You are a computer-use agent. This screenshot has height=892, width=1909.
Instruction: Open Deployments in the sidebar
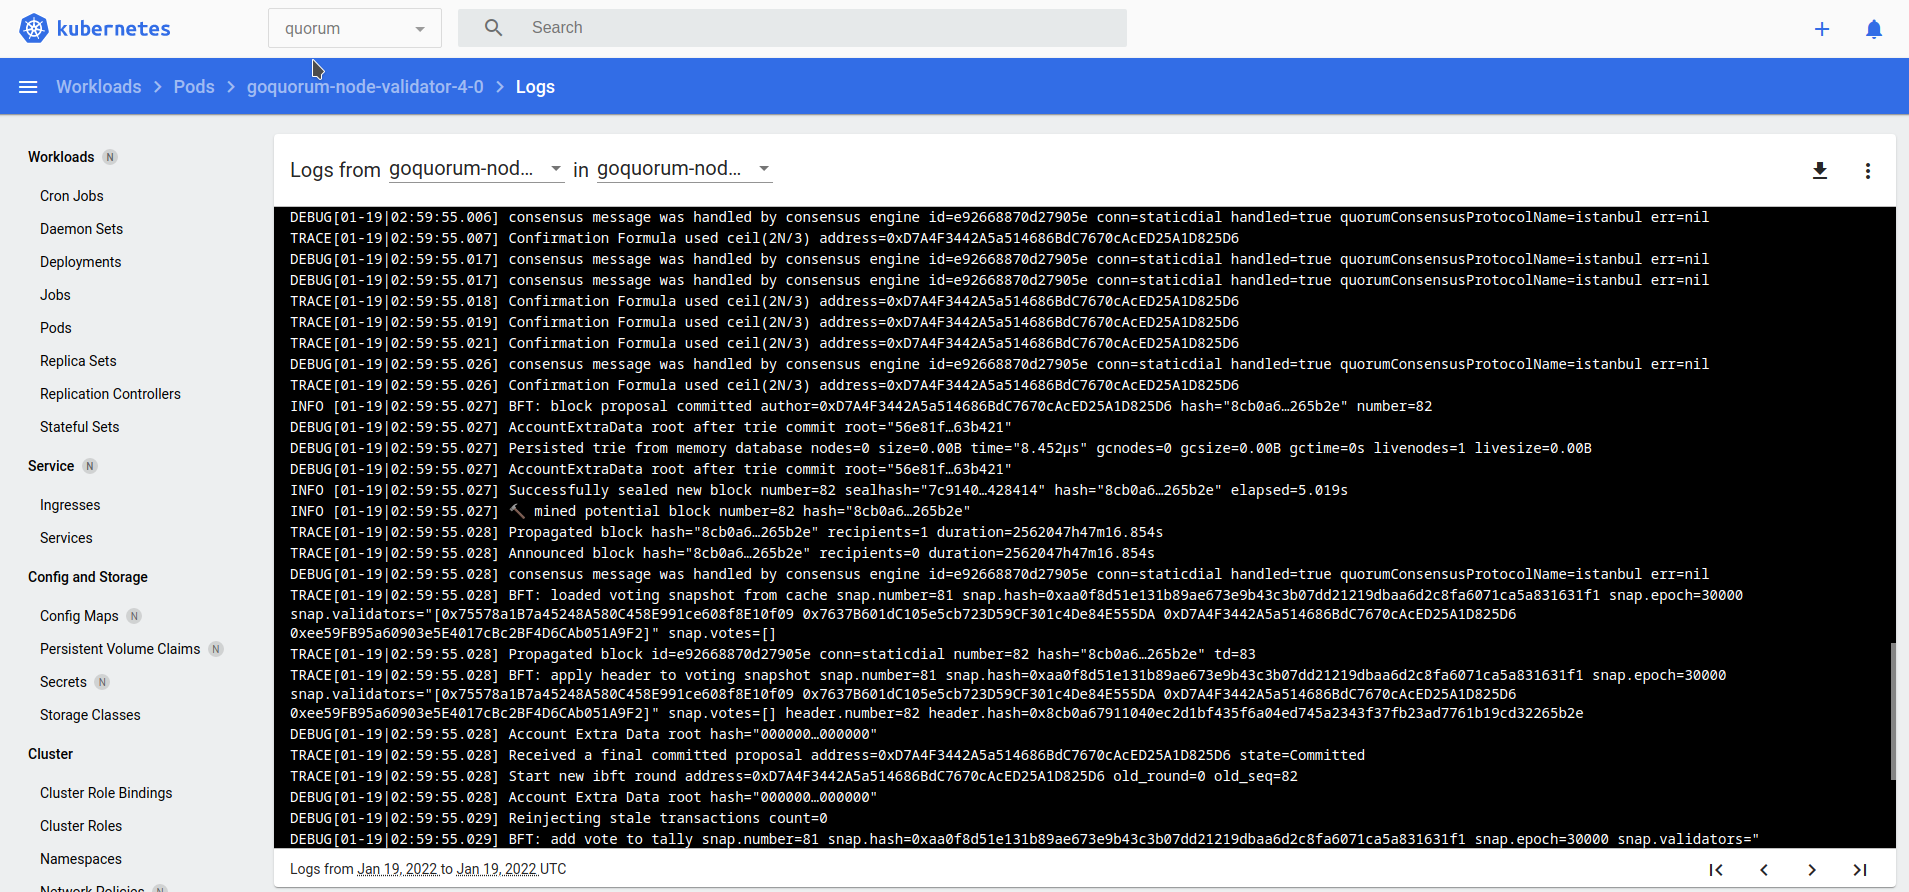click(80, 262)
